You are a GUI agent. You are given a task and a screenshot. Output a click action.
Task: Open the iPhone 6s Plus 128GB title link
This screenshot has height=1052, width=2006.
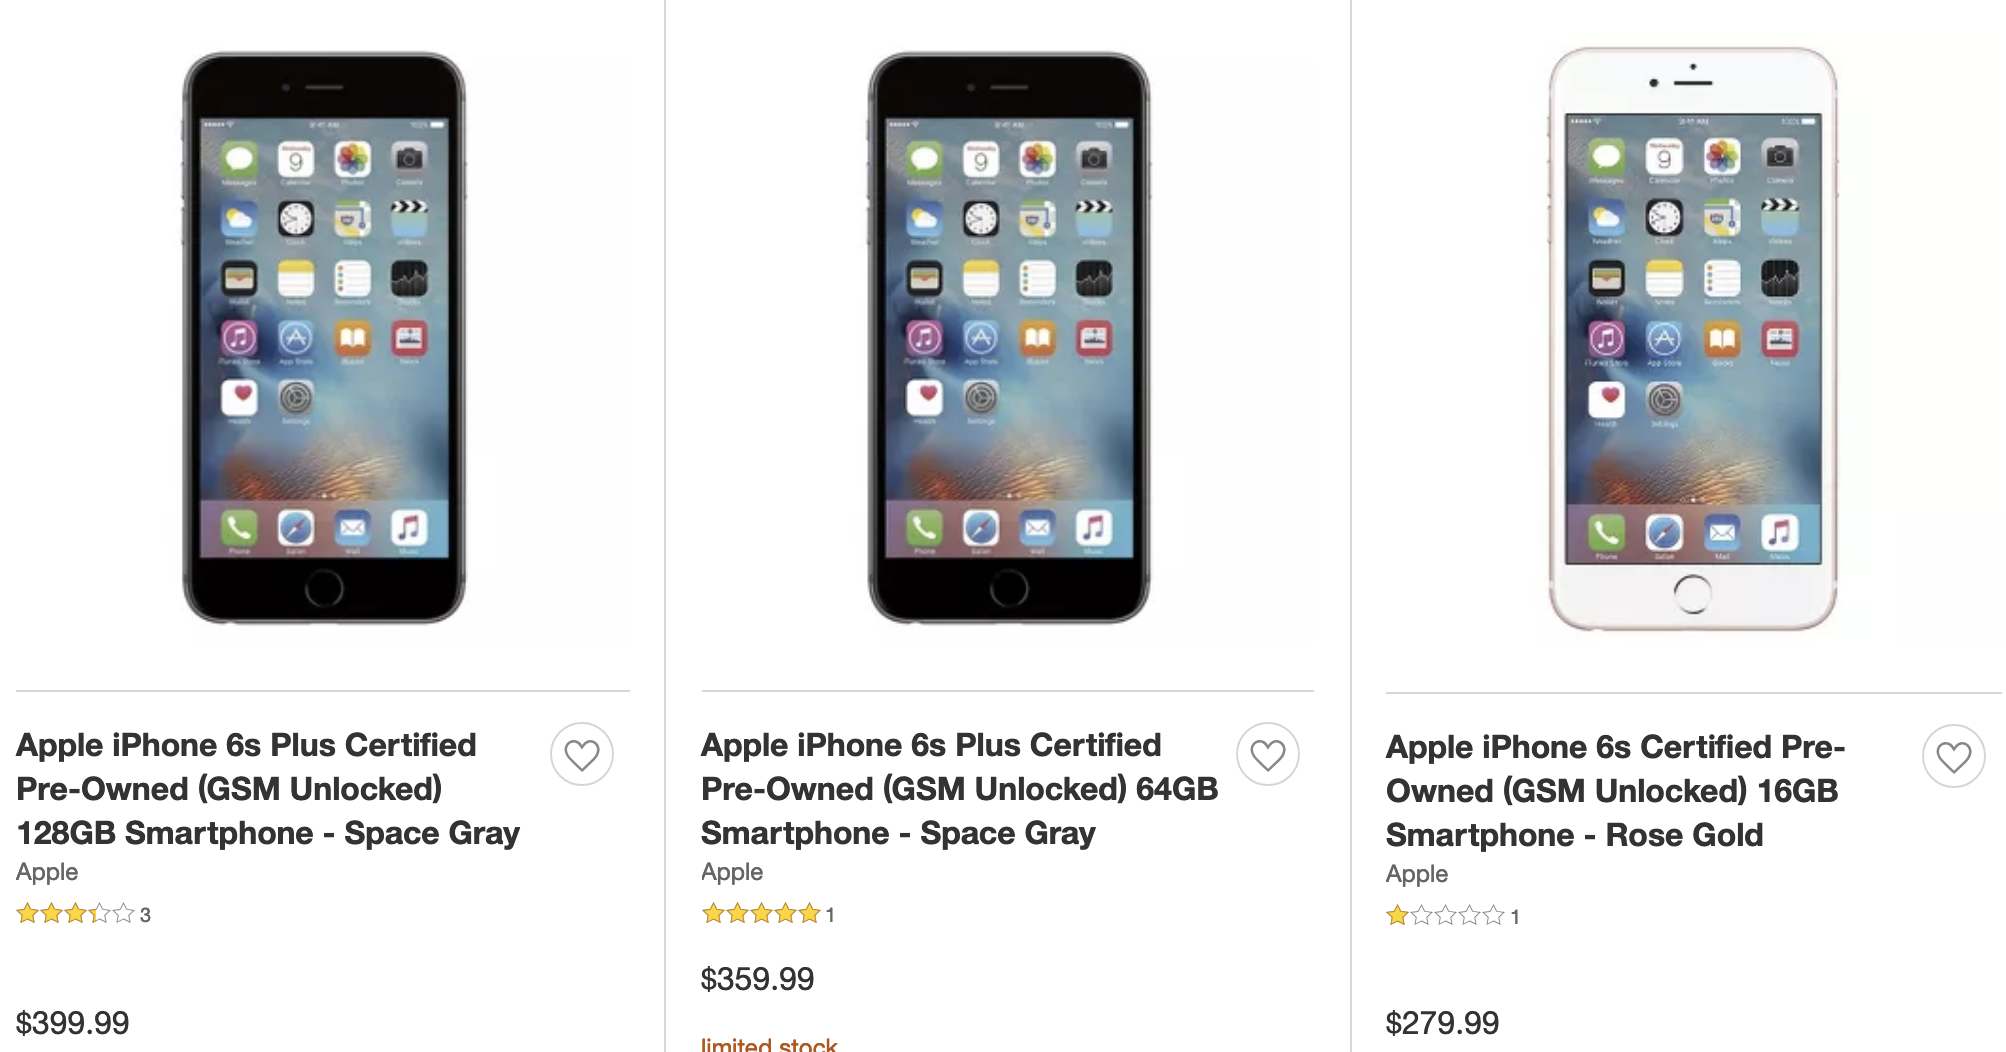pos(268,789)
